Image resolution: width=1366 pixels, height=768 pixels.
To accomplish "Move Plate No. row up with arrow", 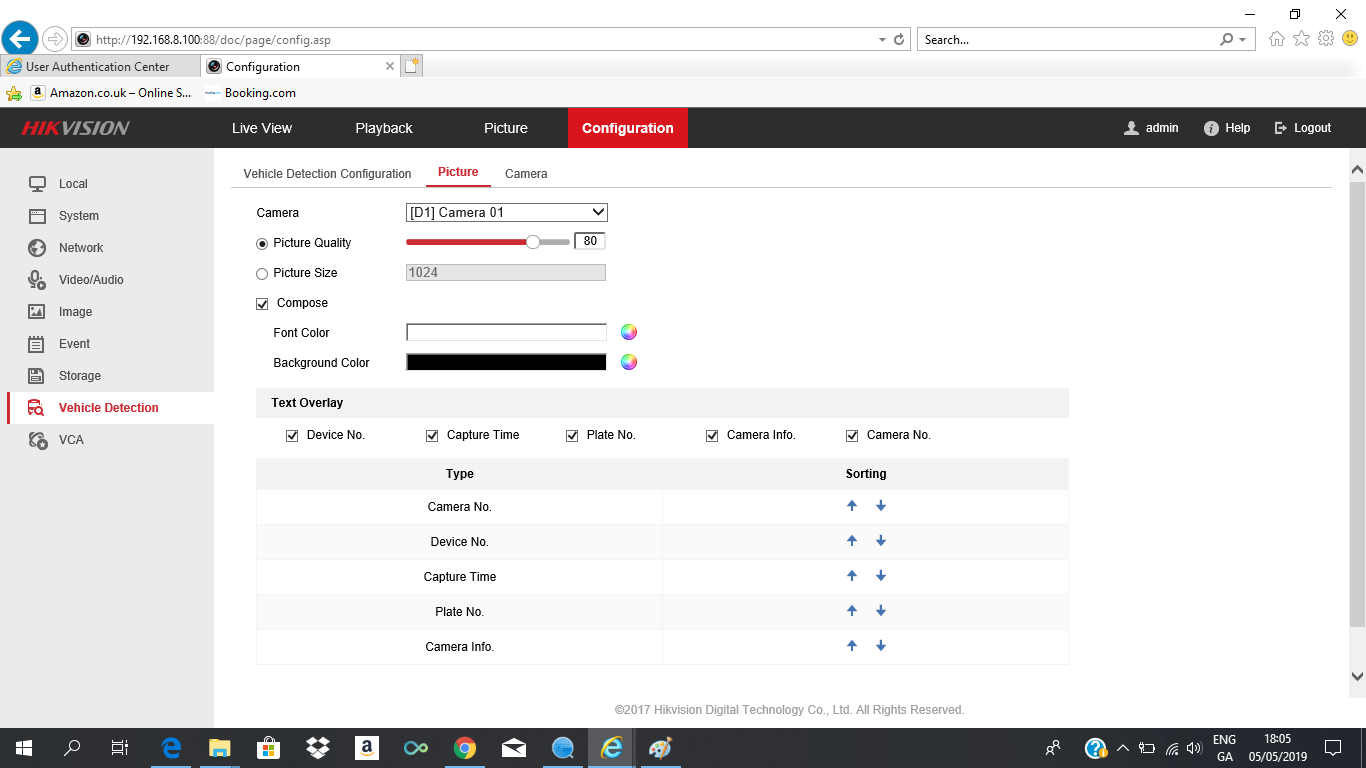I will (x=852, y=611).
